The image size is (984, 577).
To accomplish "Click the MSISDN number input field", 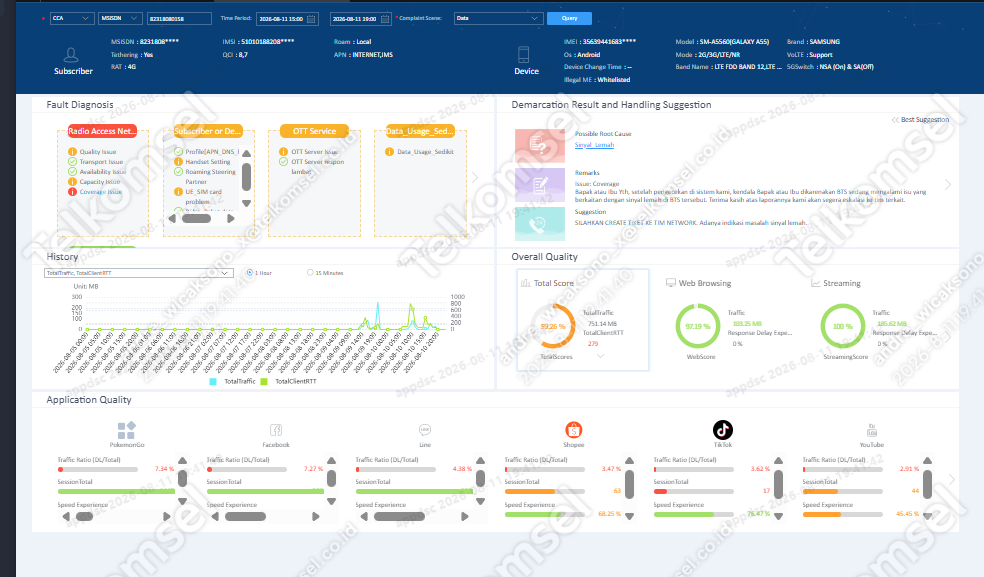I will (x=179, y=19).
